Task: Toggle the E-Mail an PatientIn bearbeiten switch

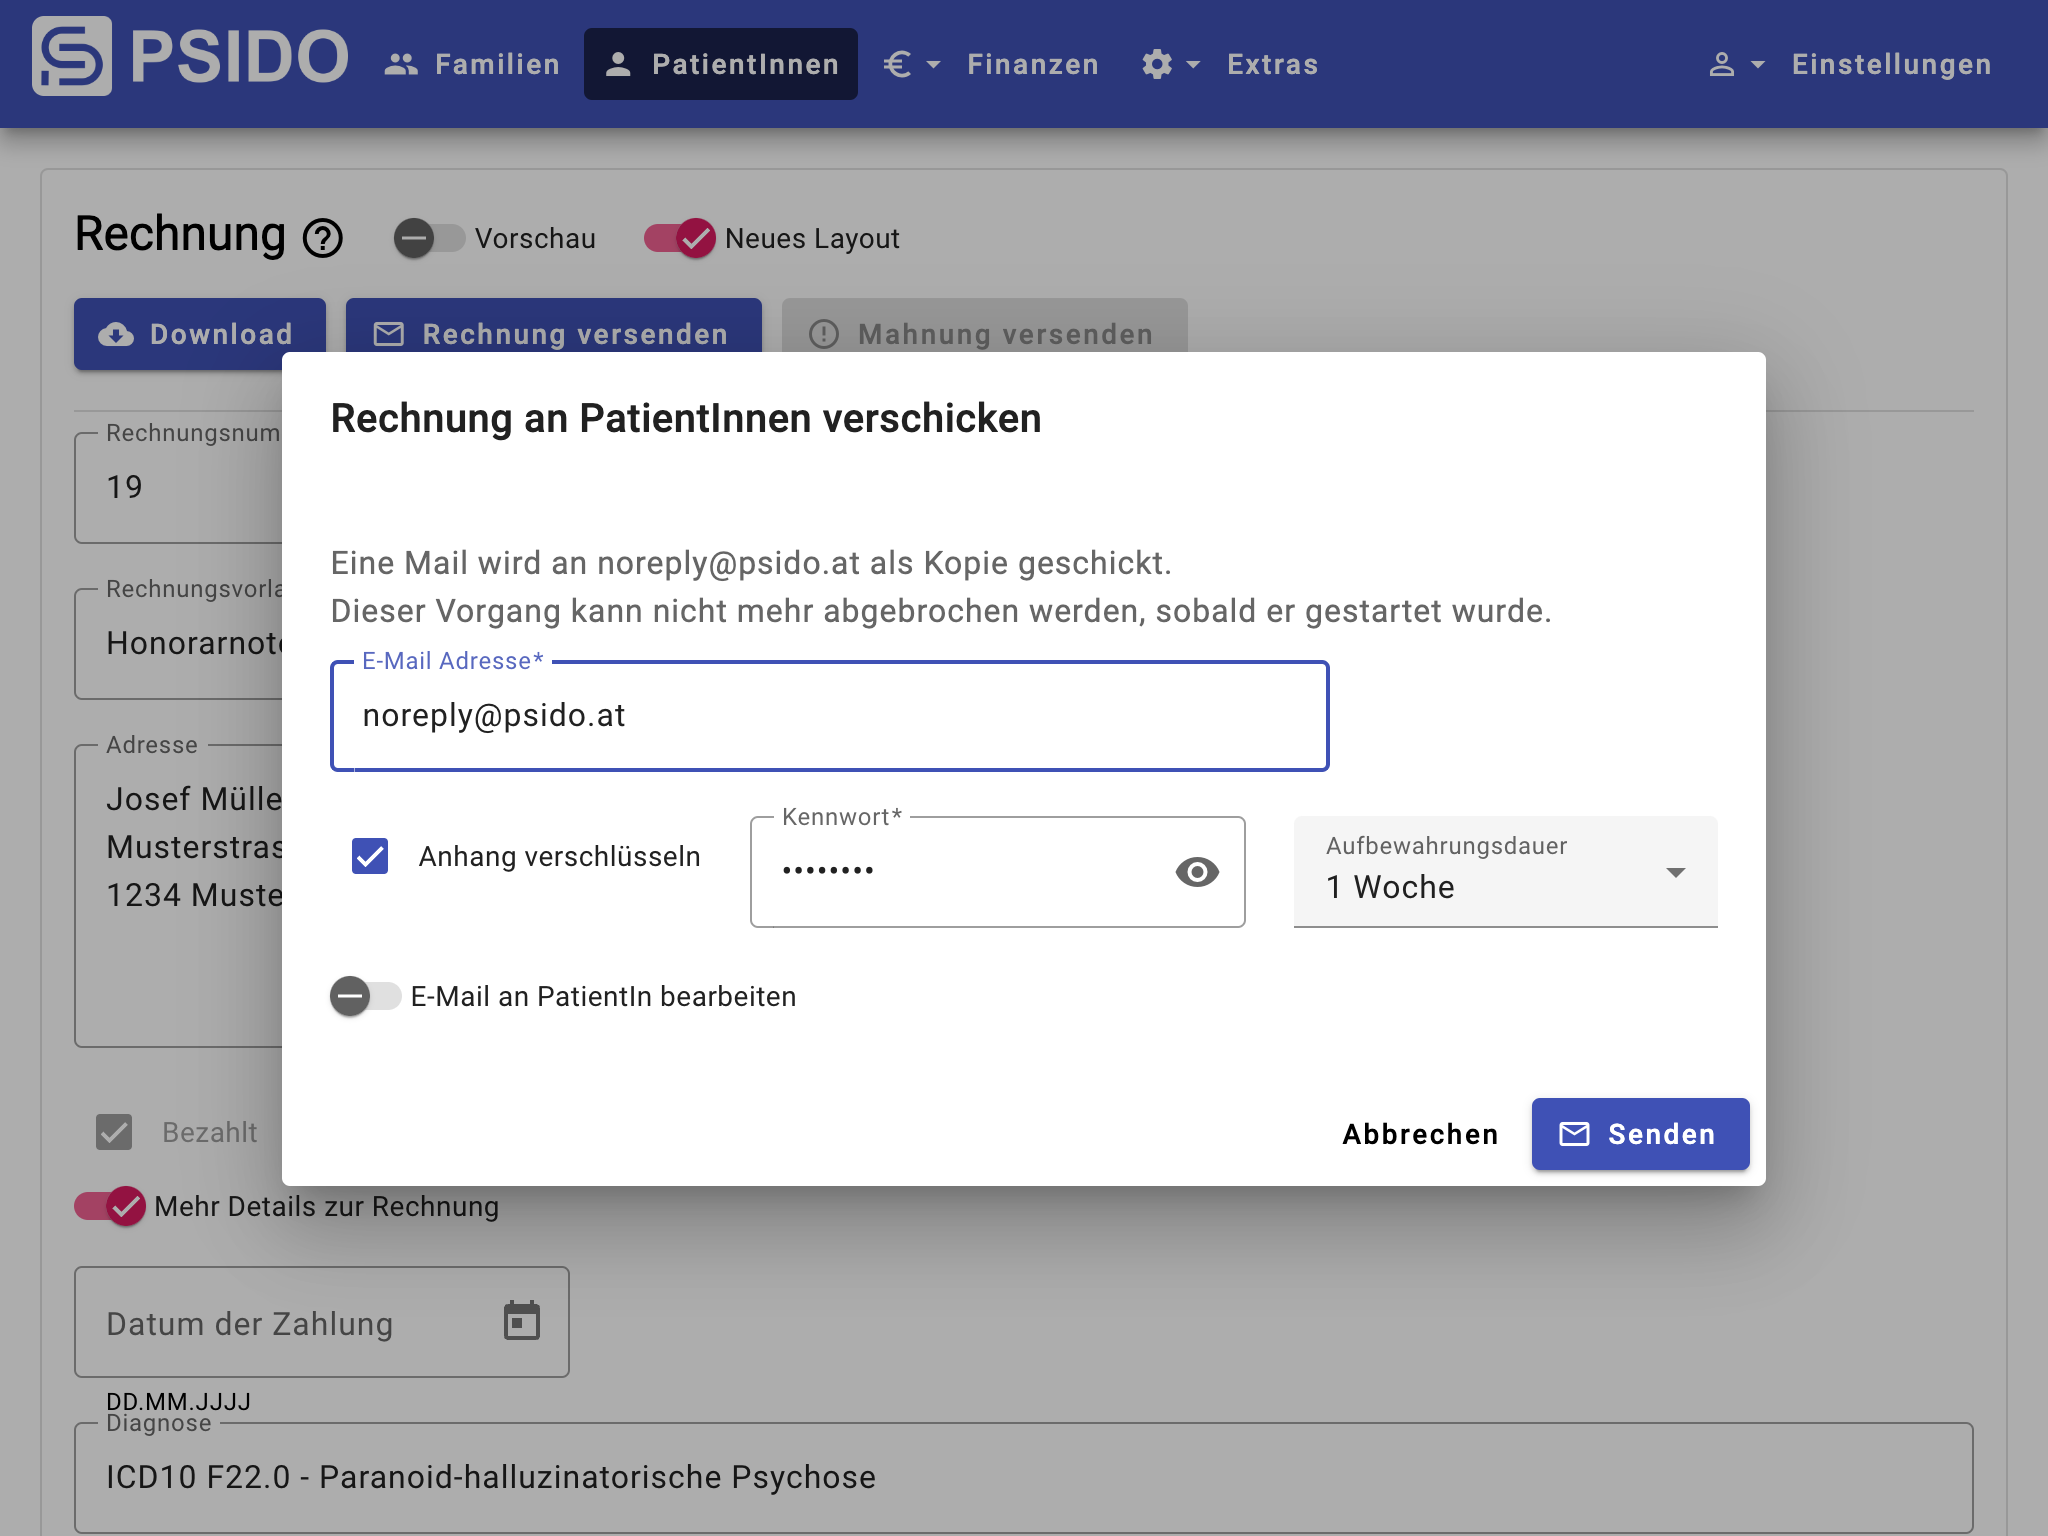Action: point(363,995)
